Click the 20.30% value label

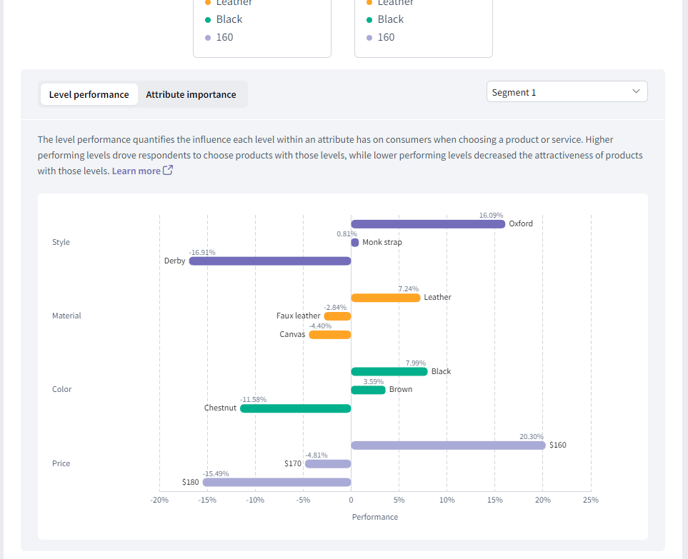(x=531, y=437)
